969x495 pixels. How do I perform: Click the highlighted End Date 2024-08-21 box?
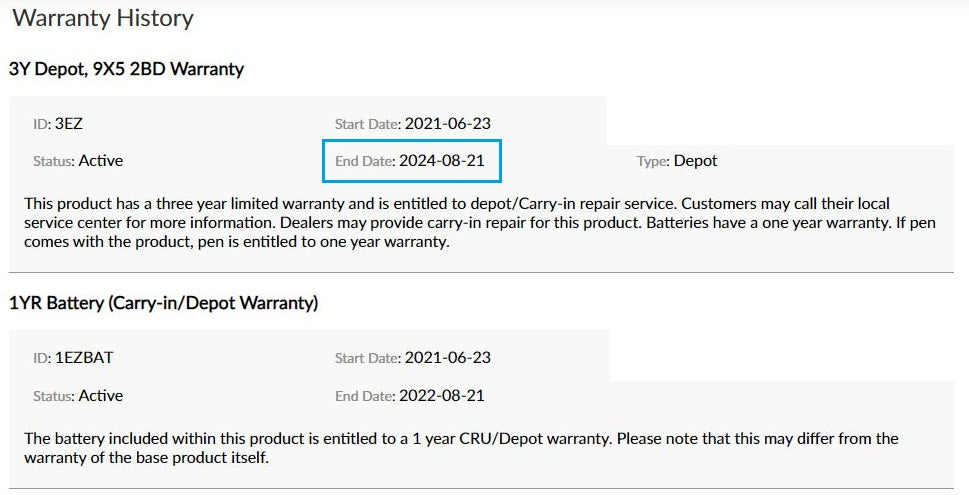click(411, 161)
